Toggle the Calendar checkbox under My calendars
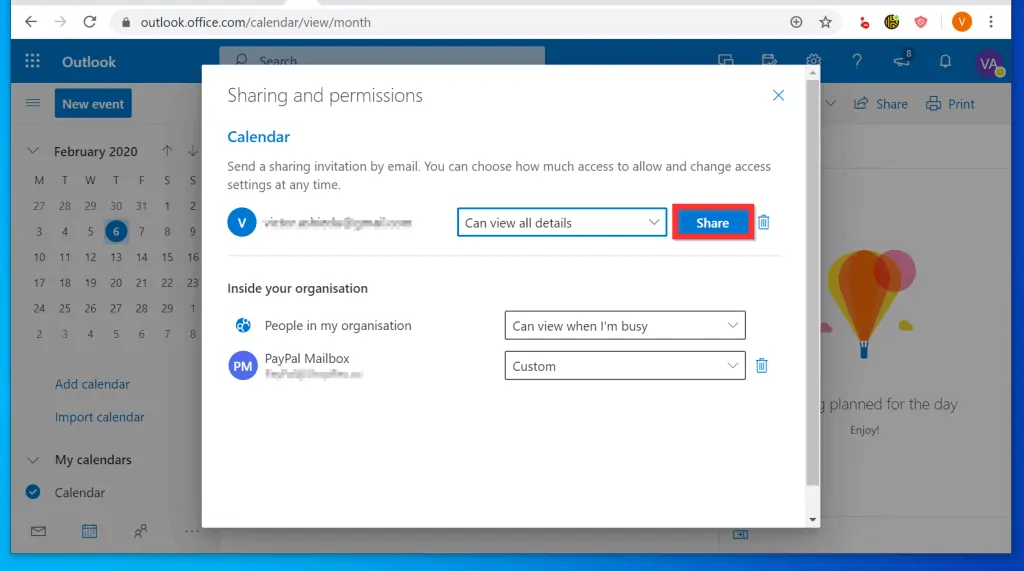 [x=33, y=492]
